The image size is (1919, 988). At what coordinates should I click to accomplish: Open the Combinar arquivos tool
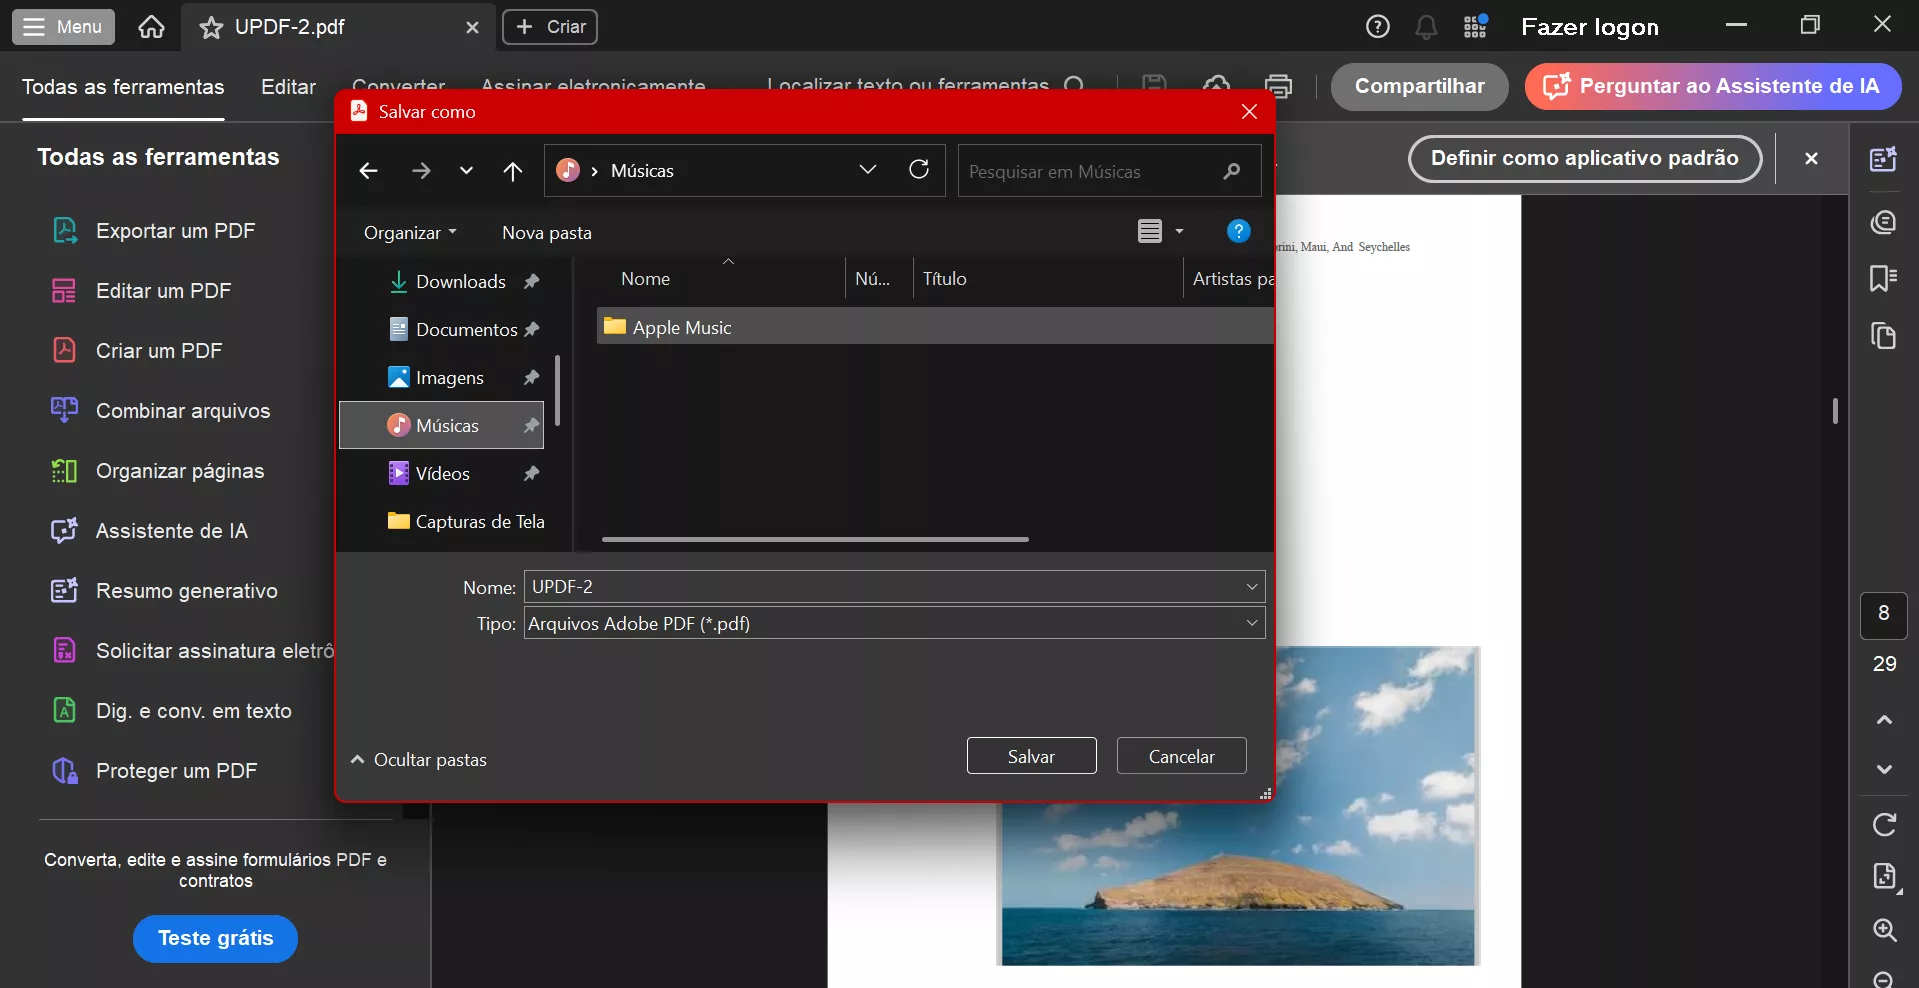[182, 410]
